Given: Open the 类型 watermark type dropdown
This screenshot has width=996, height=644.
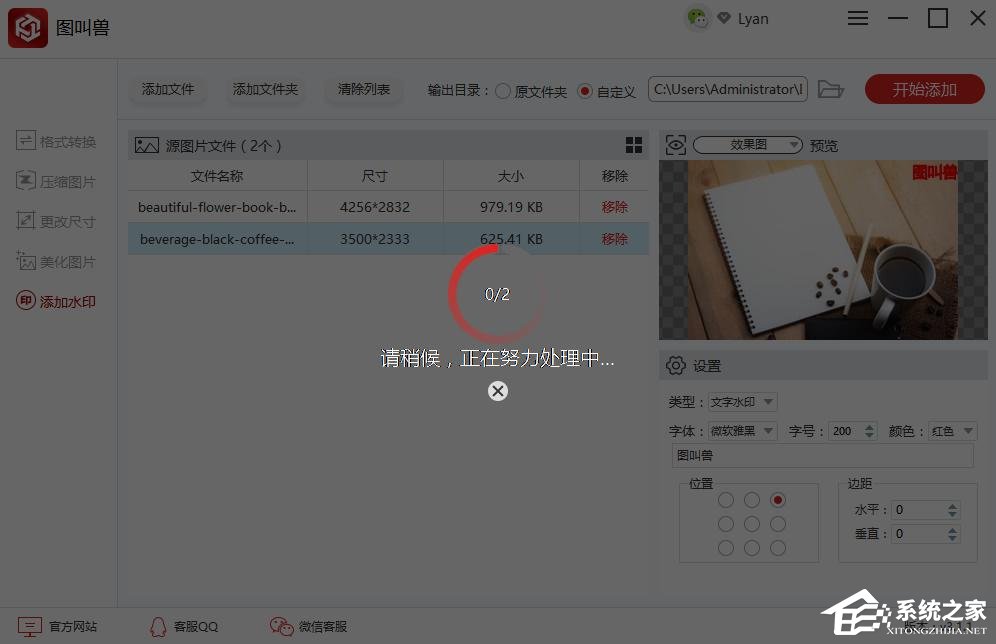Looking at the screenshot, I should click(x=740, y=402).
